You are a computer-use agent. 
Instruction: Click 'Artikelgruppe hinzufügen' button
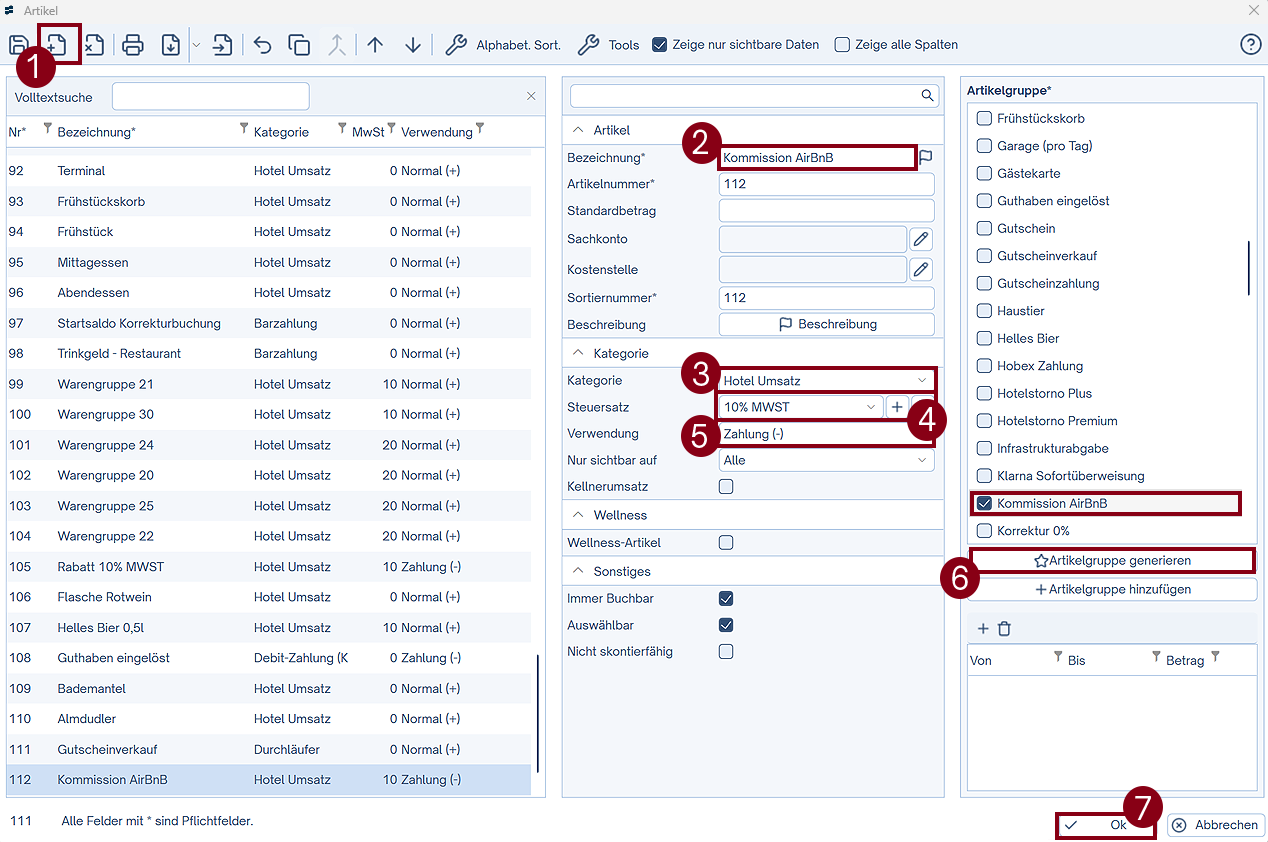point(1112,590)
